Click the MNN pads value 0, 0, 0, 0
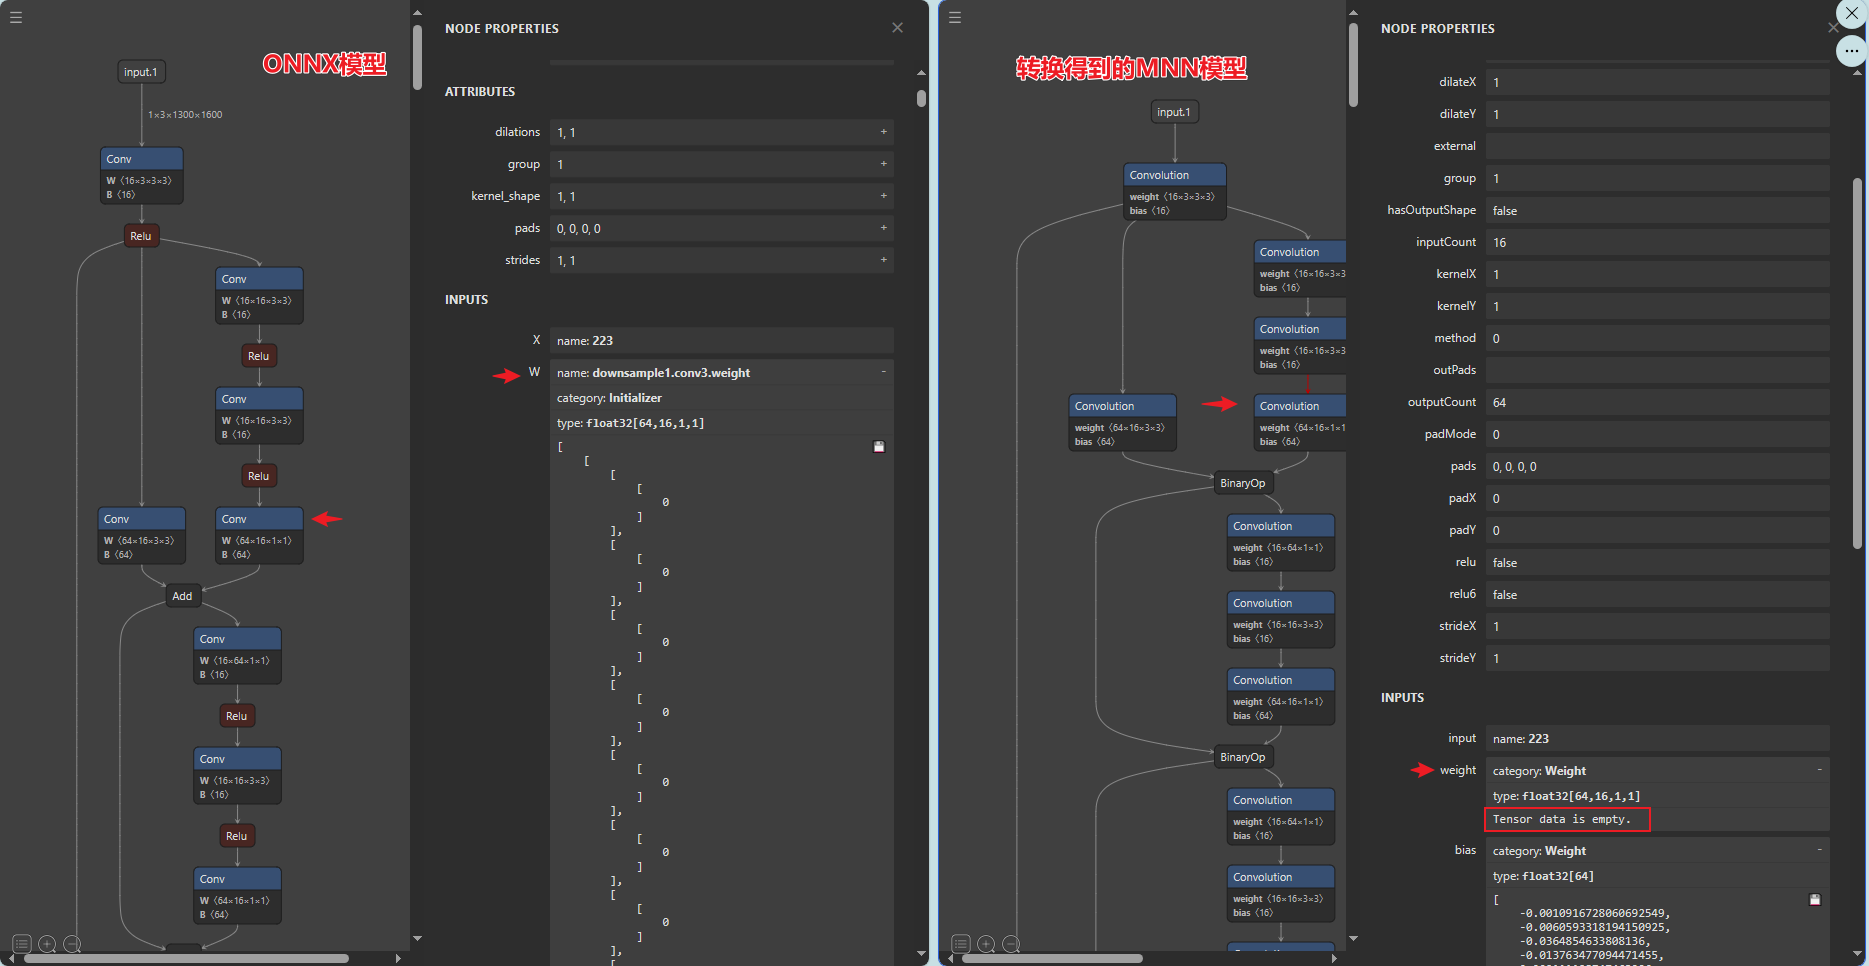 coord(1657,466)
